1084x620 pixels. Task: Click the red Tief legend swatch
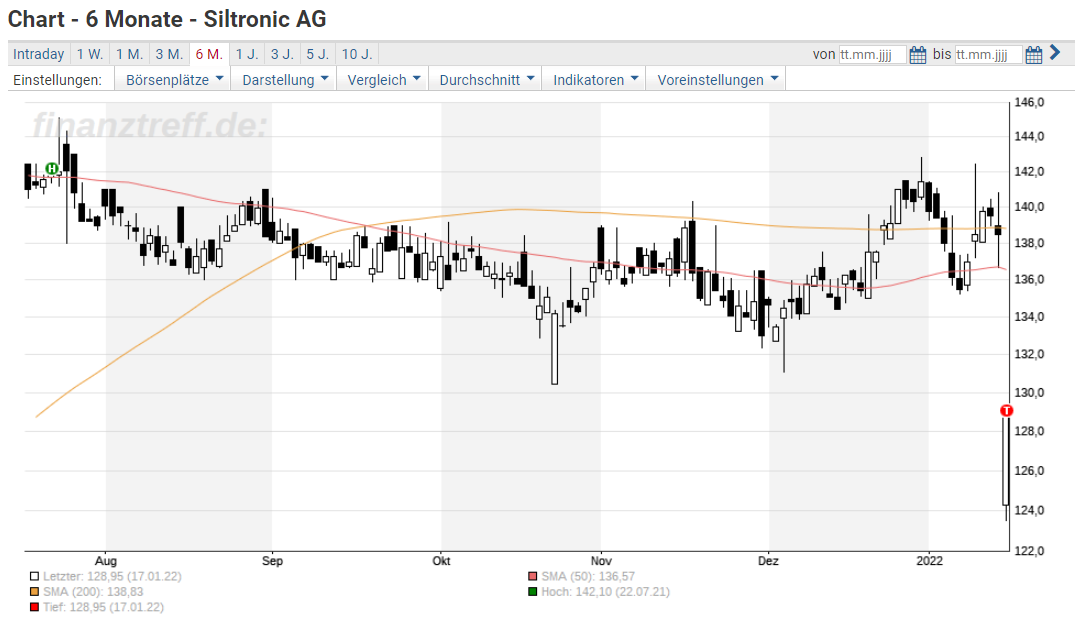pos(35,607)
